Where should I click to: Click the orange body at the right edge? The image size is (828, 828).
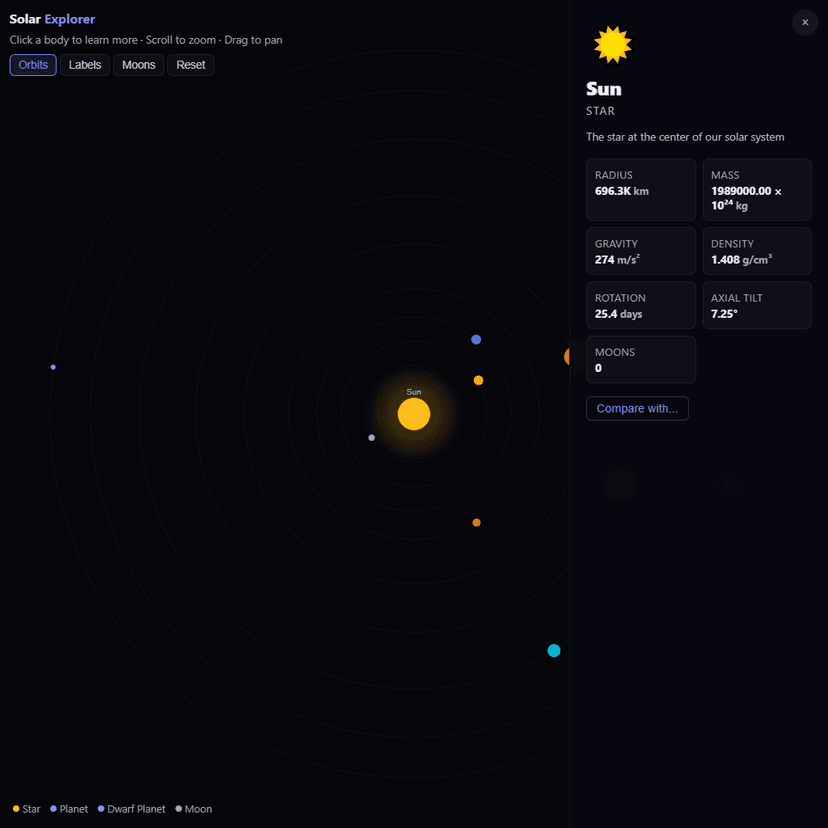(566, 356)
